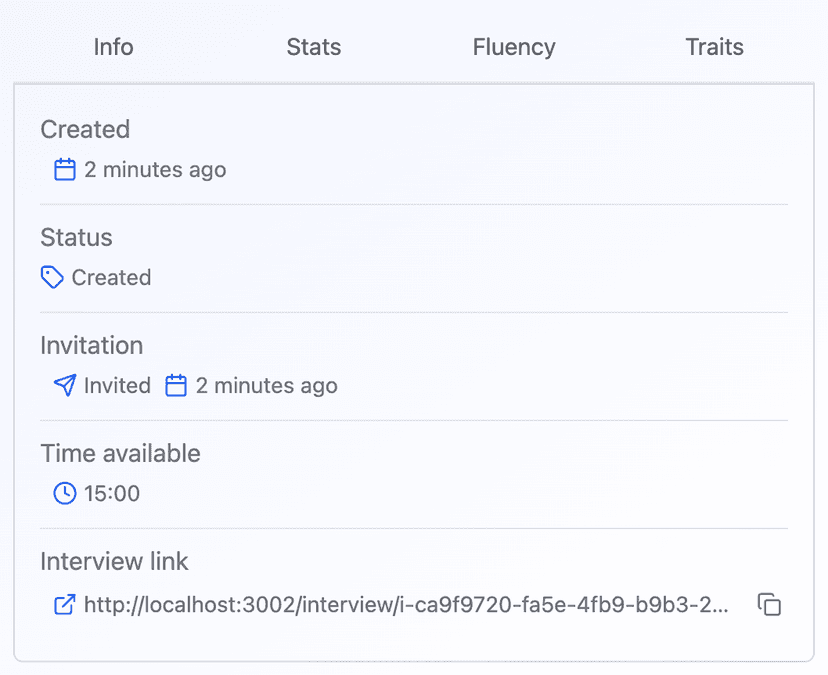Image resolution: width=828 pixels, height=675 pixels.
Task: Switch to the Info tab
Action: (113, 47)
